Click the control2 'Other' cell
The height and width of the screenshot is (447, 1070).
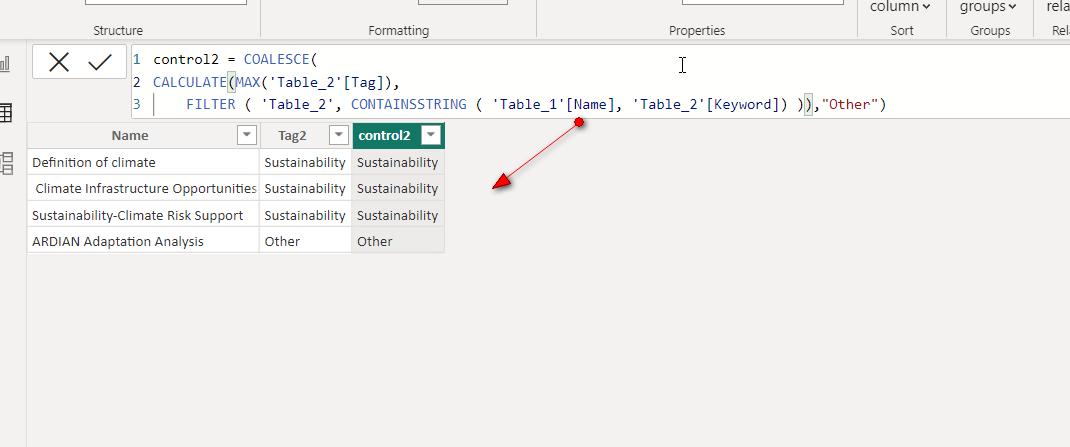coord(398,241)
